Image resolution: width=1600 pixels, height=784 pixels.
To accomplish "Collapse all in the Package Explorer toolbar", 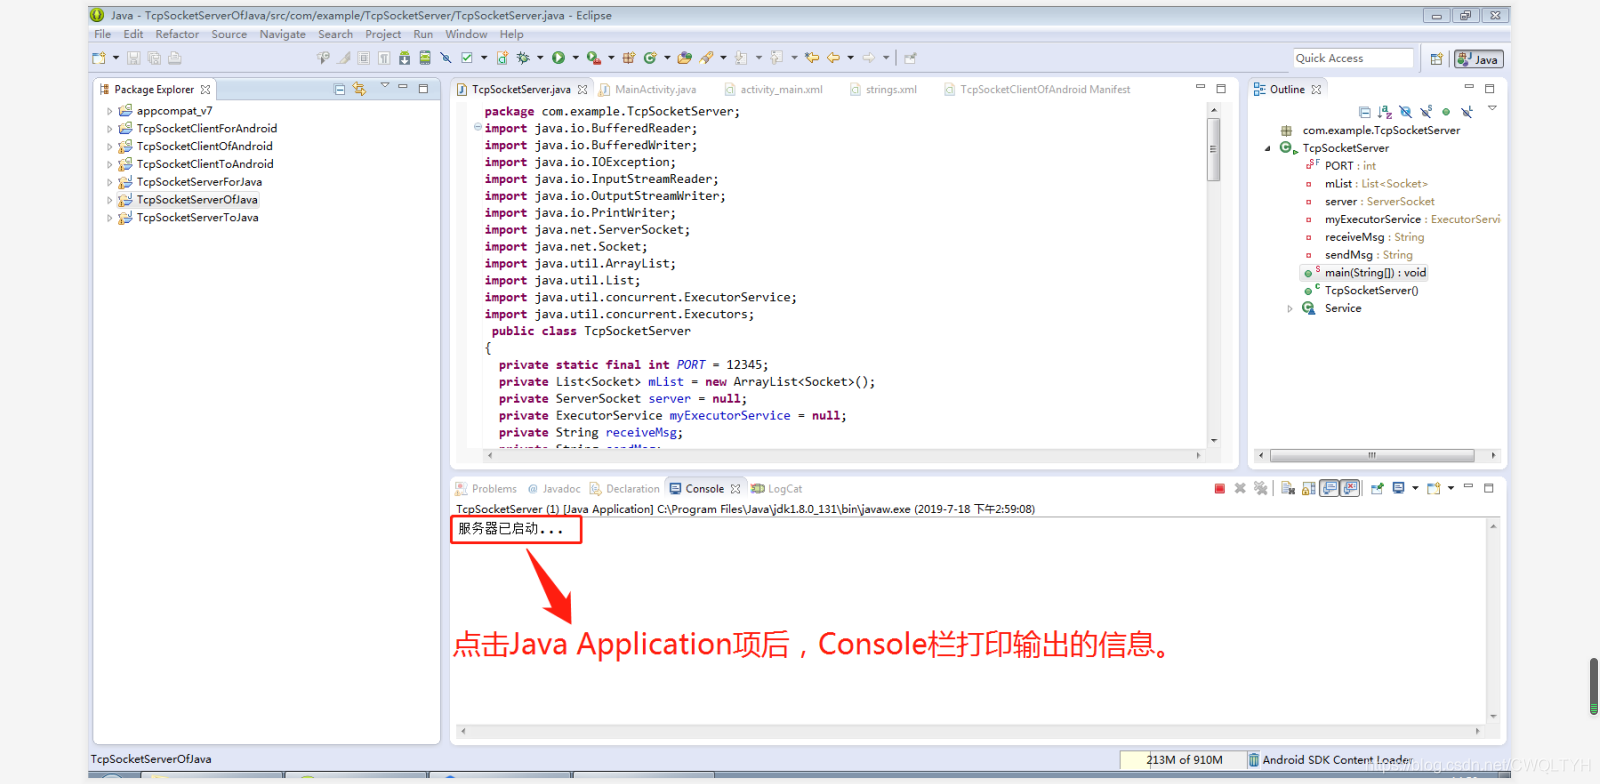I will click(340, 89).
